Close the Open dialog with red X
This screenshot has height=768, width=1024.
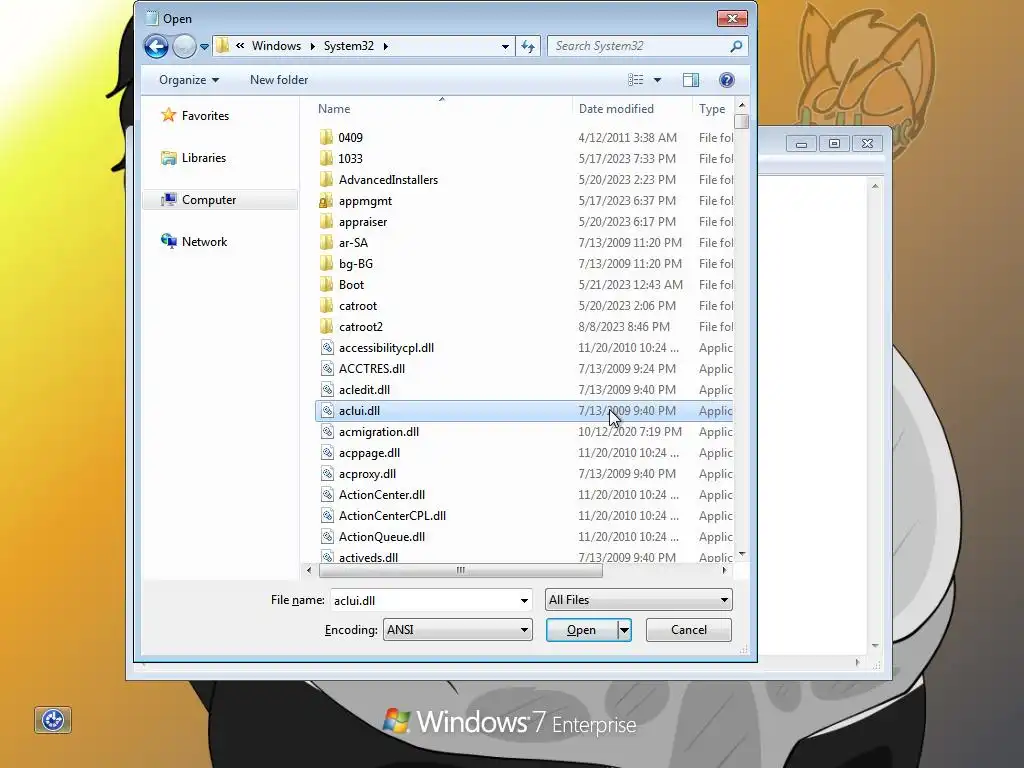732,18
